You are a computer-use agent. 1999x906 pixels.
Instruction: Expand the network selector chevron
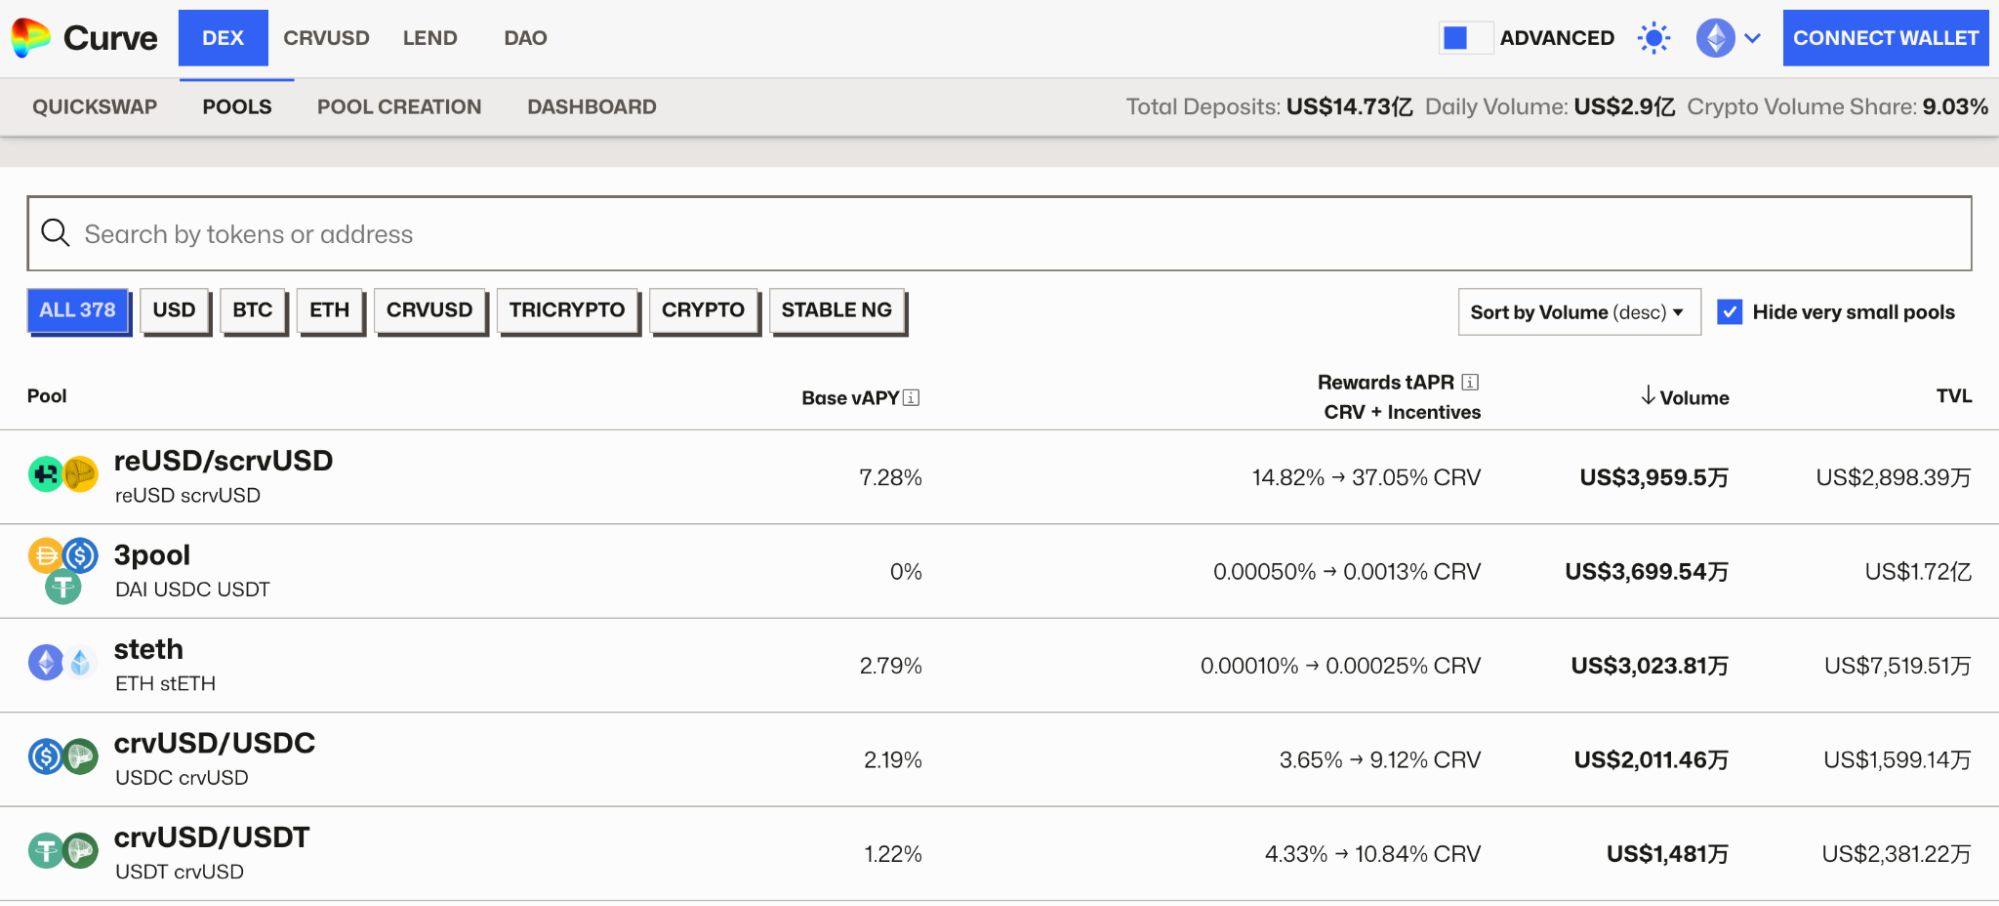[1752, 38]
